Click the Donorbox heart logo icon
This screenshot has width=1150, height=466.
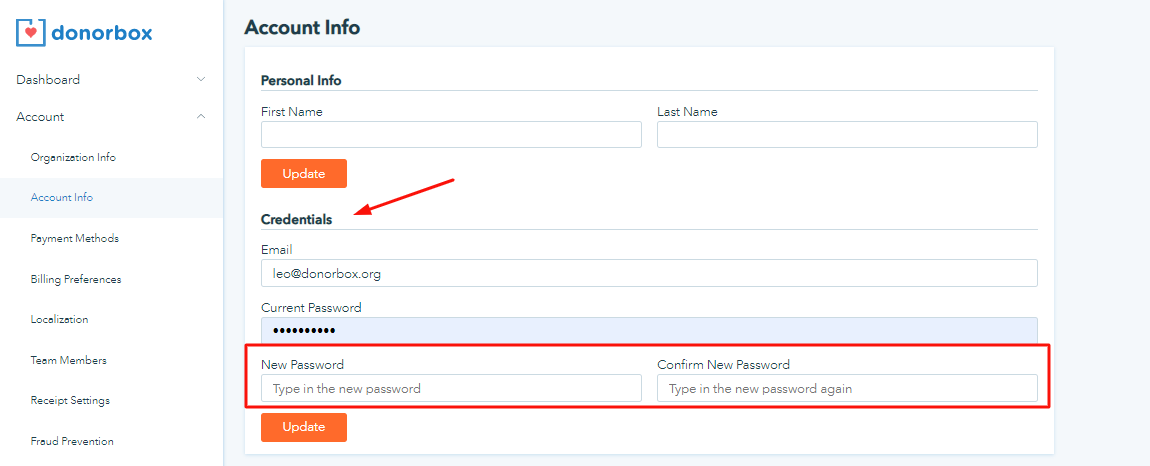click(32, 32)
